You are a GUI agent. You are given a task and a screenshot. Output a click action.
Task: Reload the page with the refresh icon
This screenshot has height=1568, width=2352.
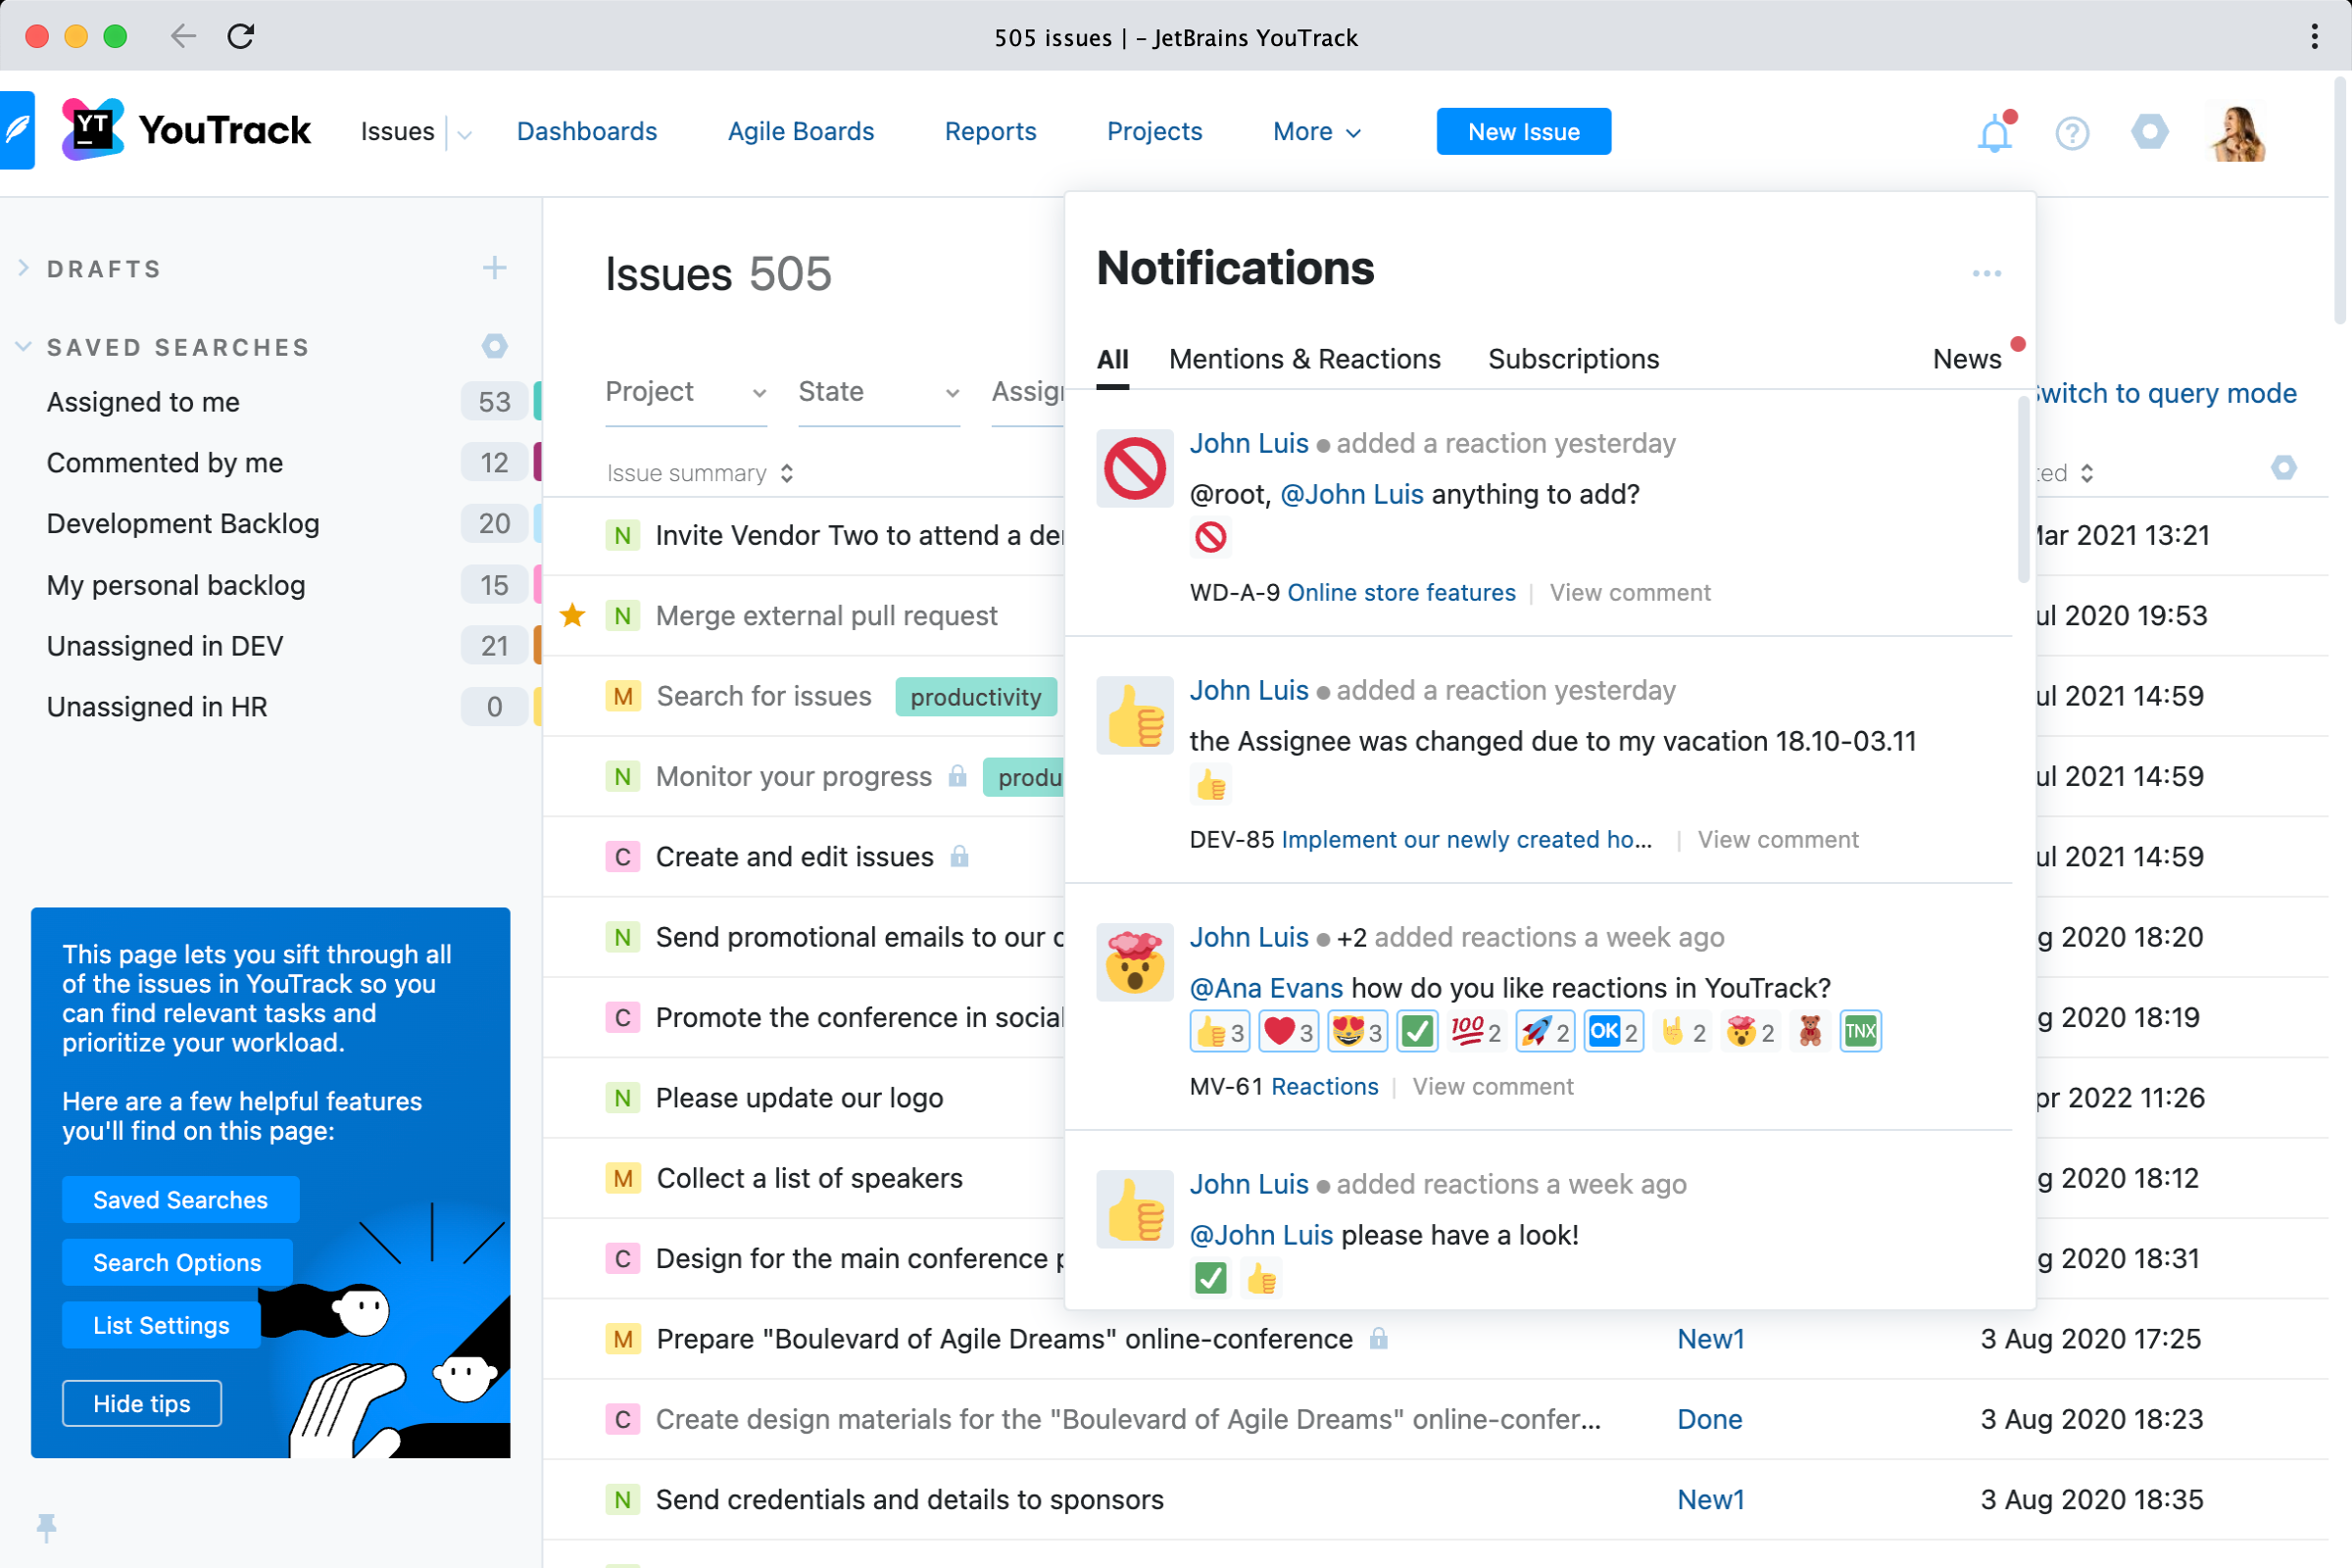coord(241,37)
